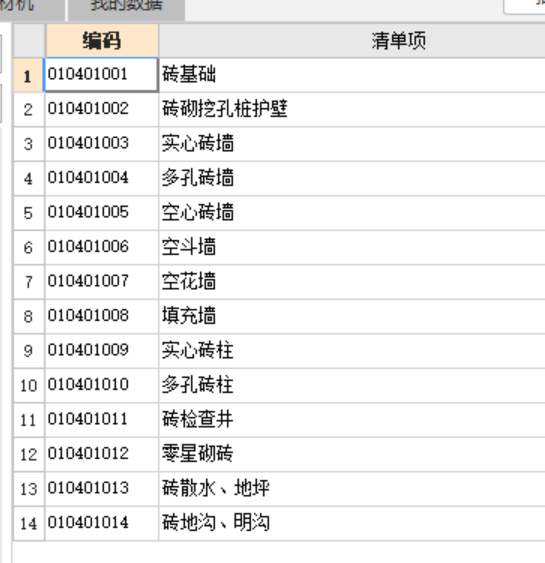Select row header number 5
545x563 pixels.
pos(29,213)
